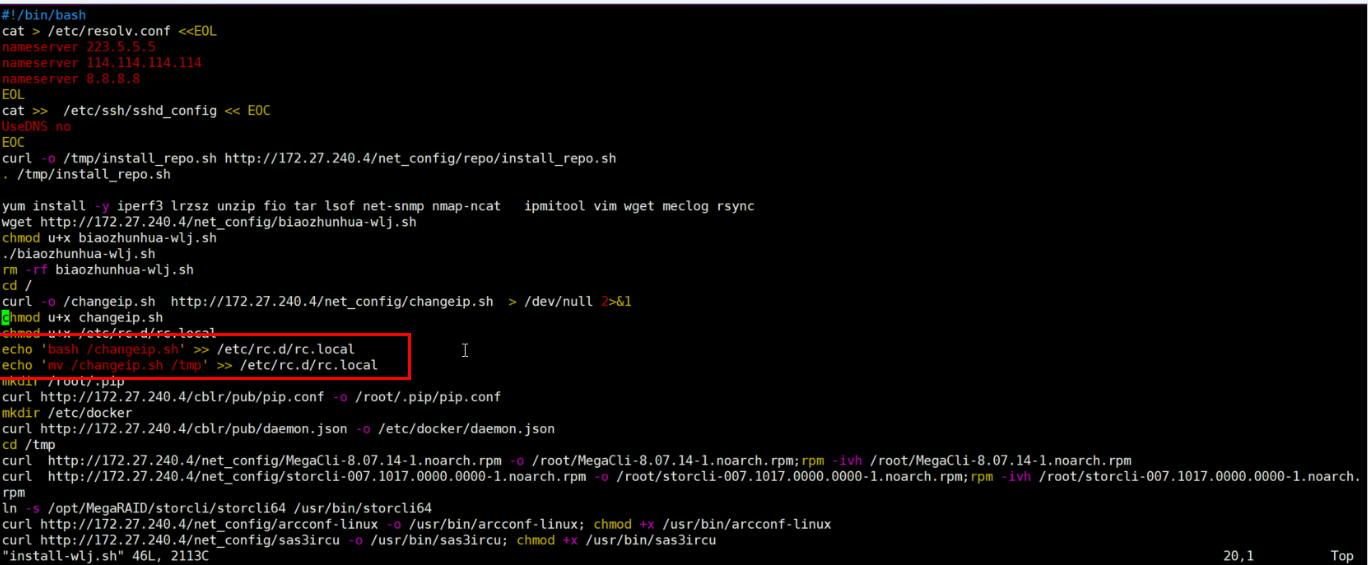Click the '. /tmp/install_repo.sh' source line
This screenshot has height=565, width=1368.
(x=86, y=174)
